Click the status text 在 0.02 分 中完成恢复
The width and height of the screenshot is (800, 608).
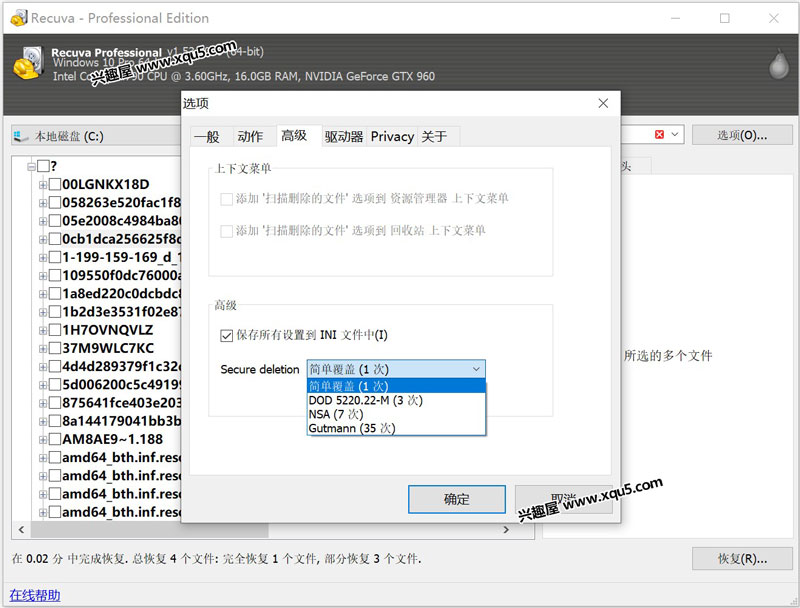pyautogui.click(x=70, y=559)
